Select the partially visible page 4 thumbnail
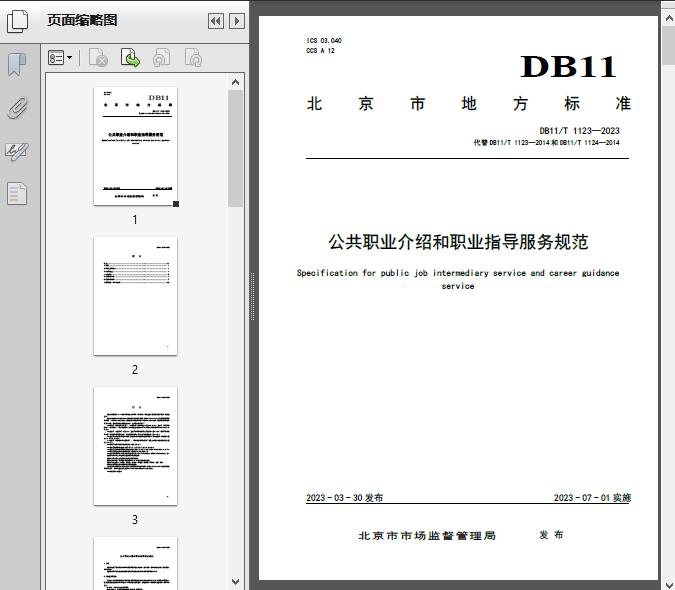675x590 pixels. (135, 563)
